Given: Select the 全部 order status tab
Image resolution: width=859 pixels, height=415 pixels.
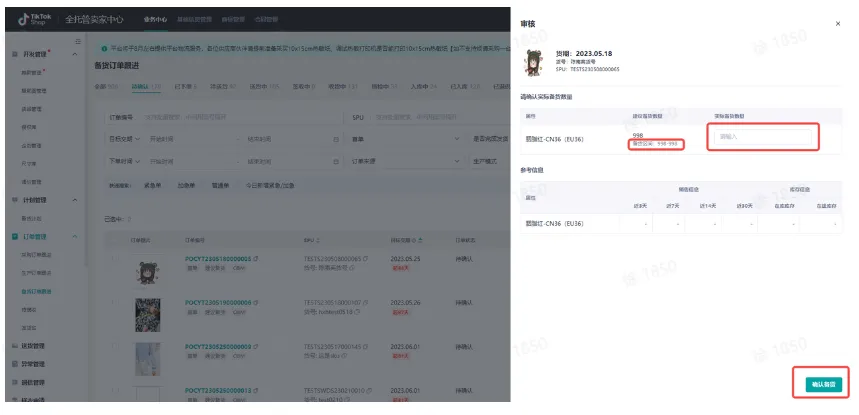Looking at the screenshot, I should coord(106,87).
